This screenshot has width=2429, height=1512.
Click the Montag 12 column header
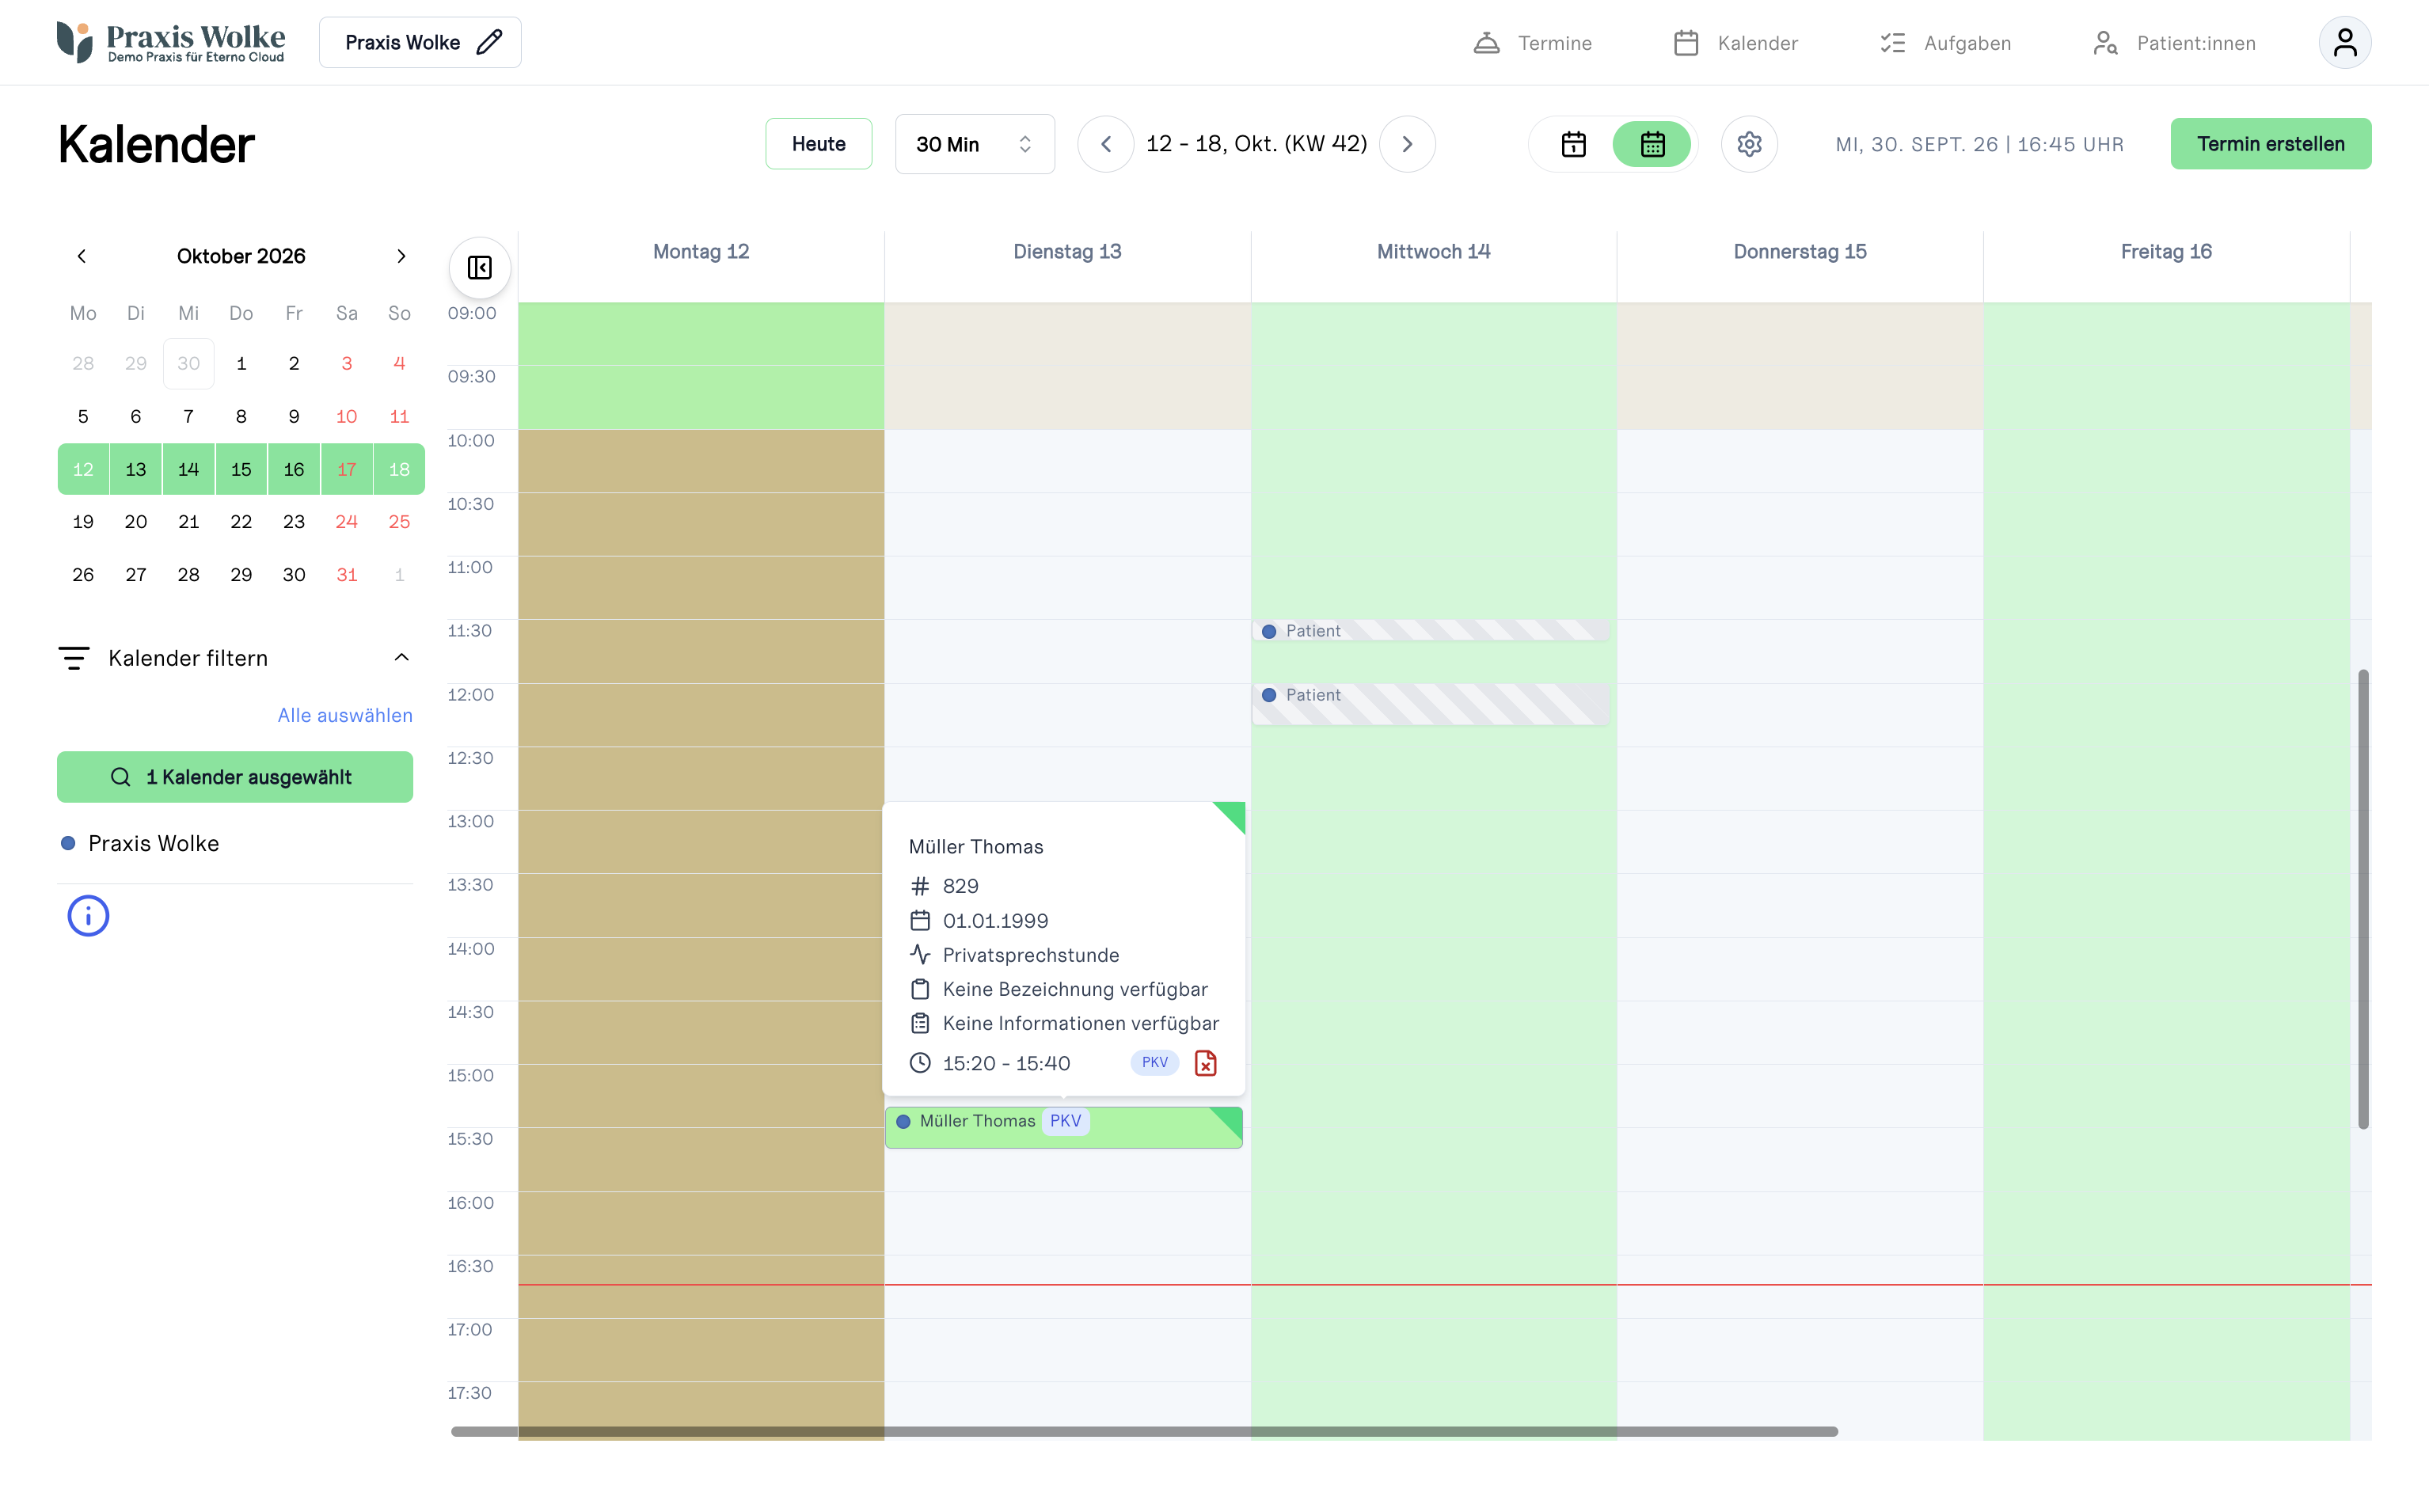pyautogui.click(x=700, y=252)
